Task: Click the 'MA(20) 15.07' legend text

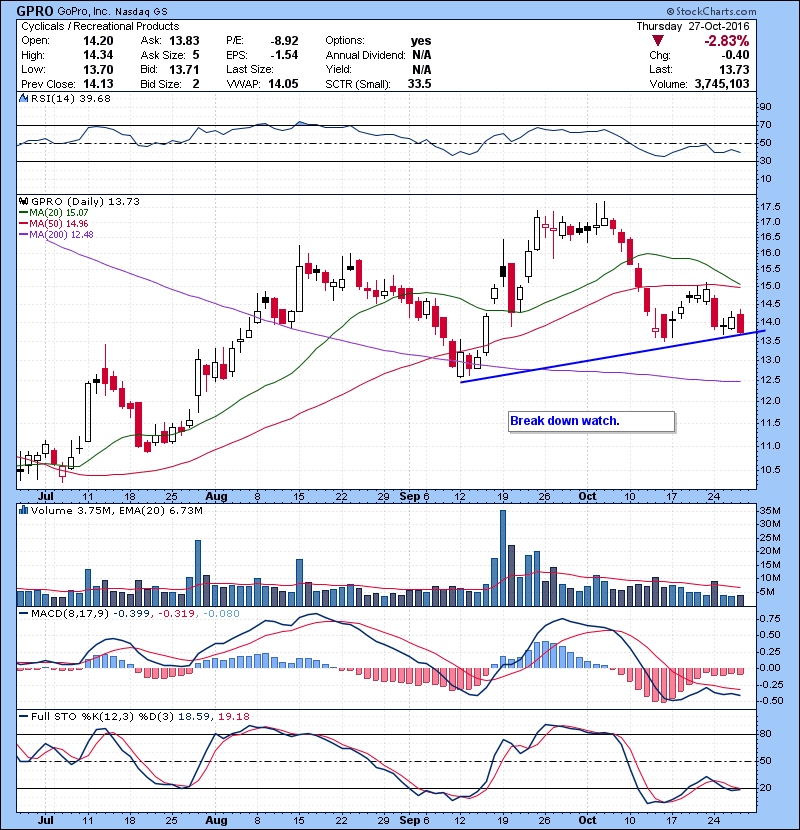Action: point(59,213)
